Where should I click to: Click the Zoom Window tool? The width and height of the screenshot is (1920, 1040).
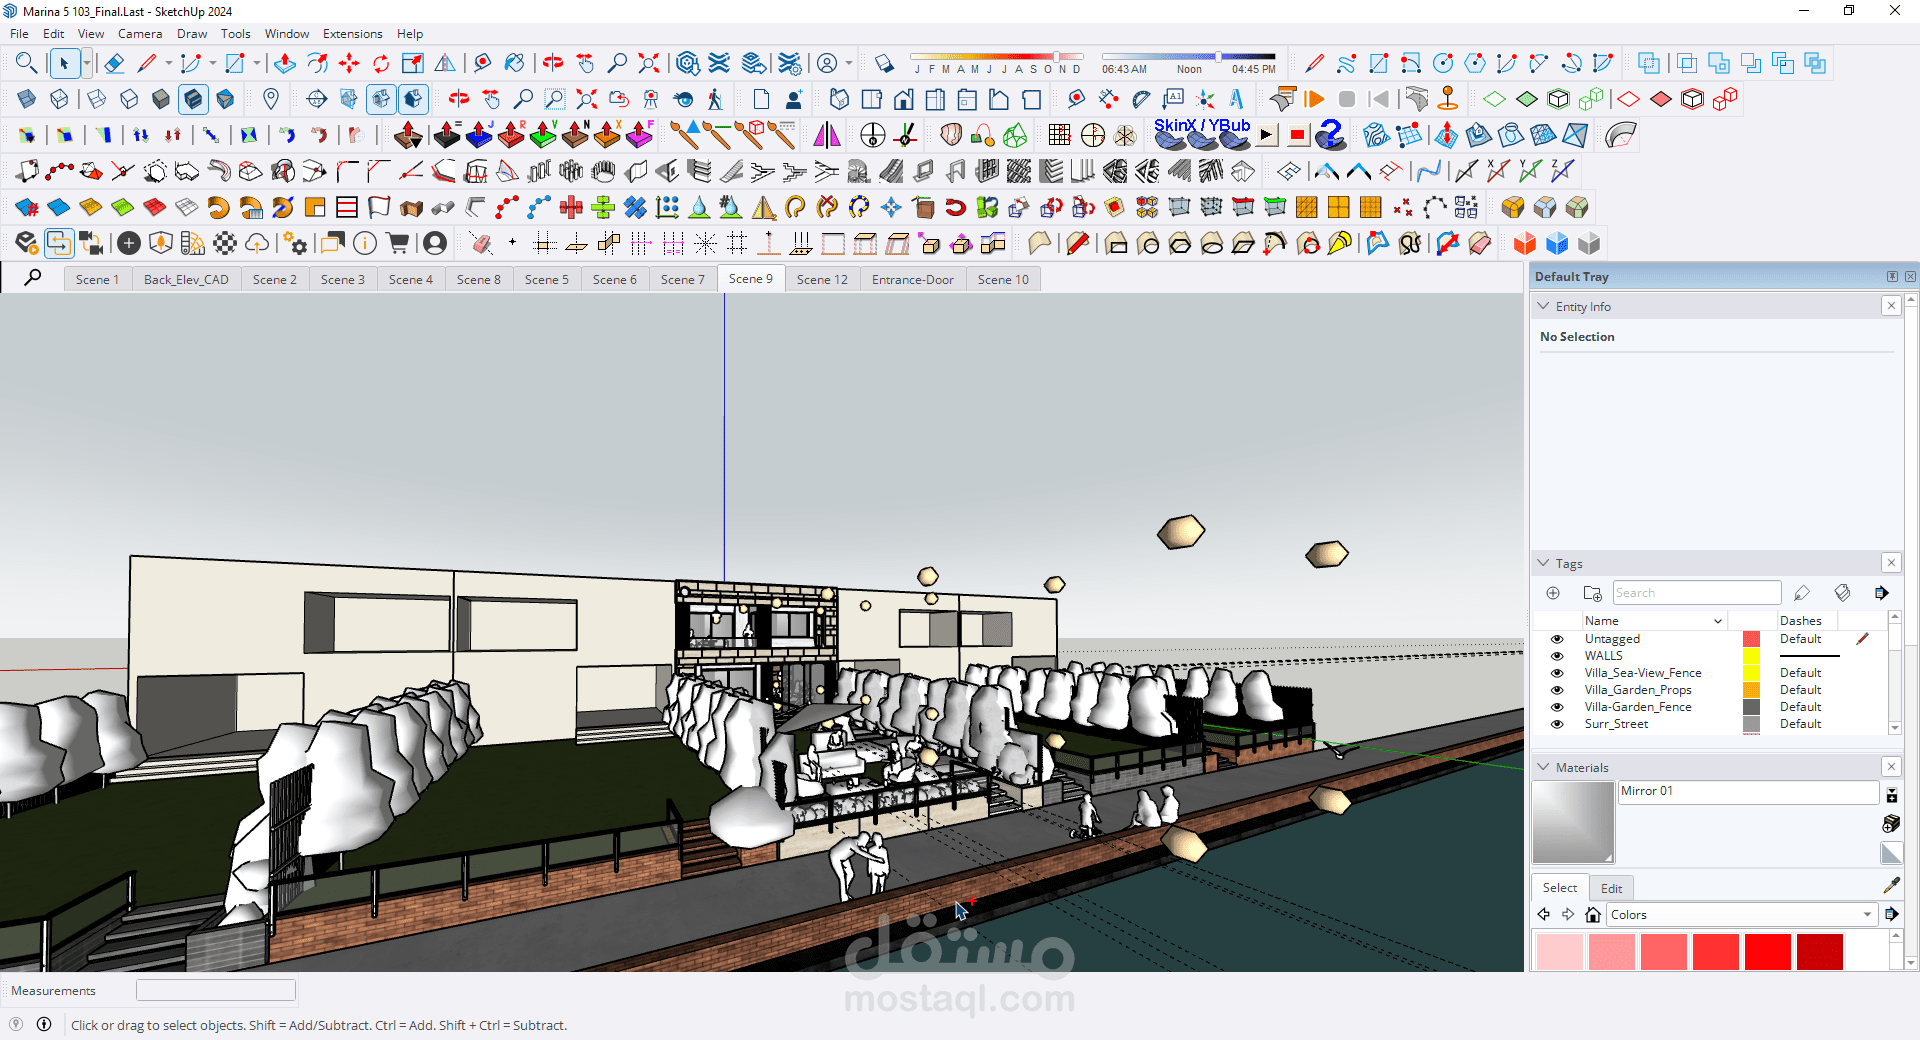click(x=554, y=99)
